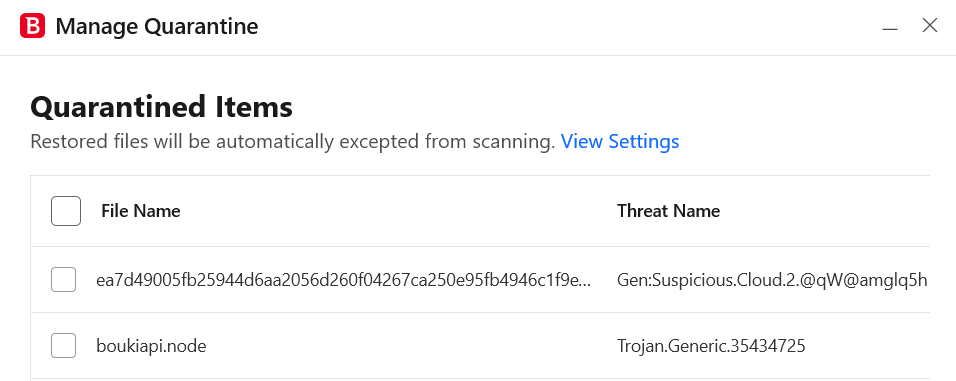This screenshot has width=956, height=381.
Task: Check the box for the ea7d49005fb... file
Action: pos(63,280)
